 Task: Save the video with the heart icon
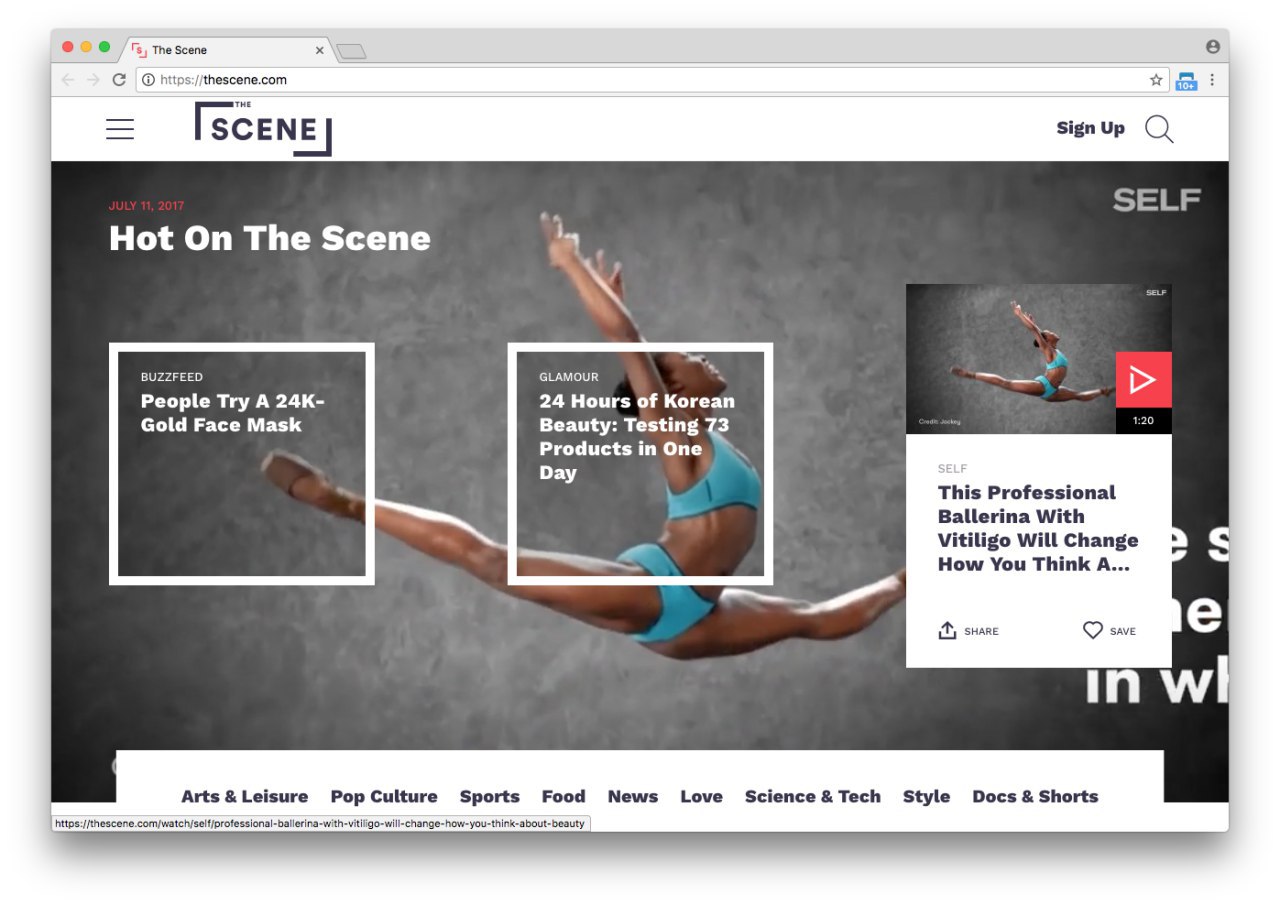[x=1093, y=631]
